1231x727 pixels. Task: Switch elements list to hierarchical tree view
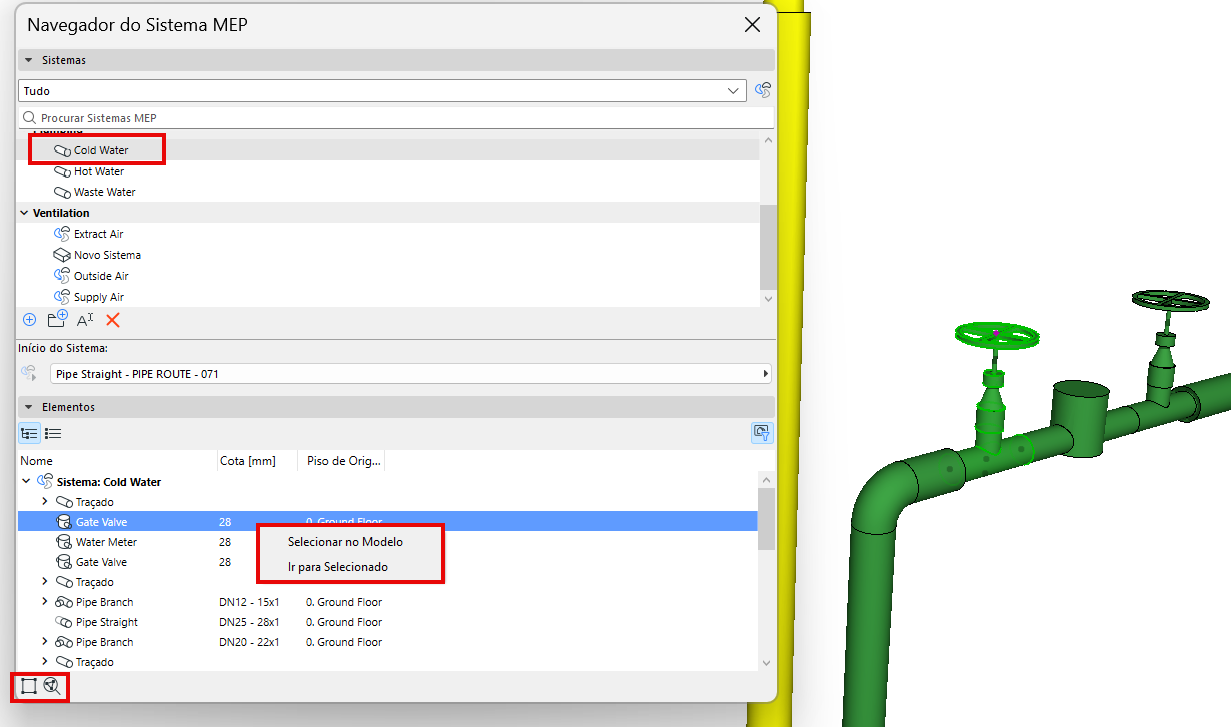click(29, 433)
